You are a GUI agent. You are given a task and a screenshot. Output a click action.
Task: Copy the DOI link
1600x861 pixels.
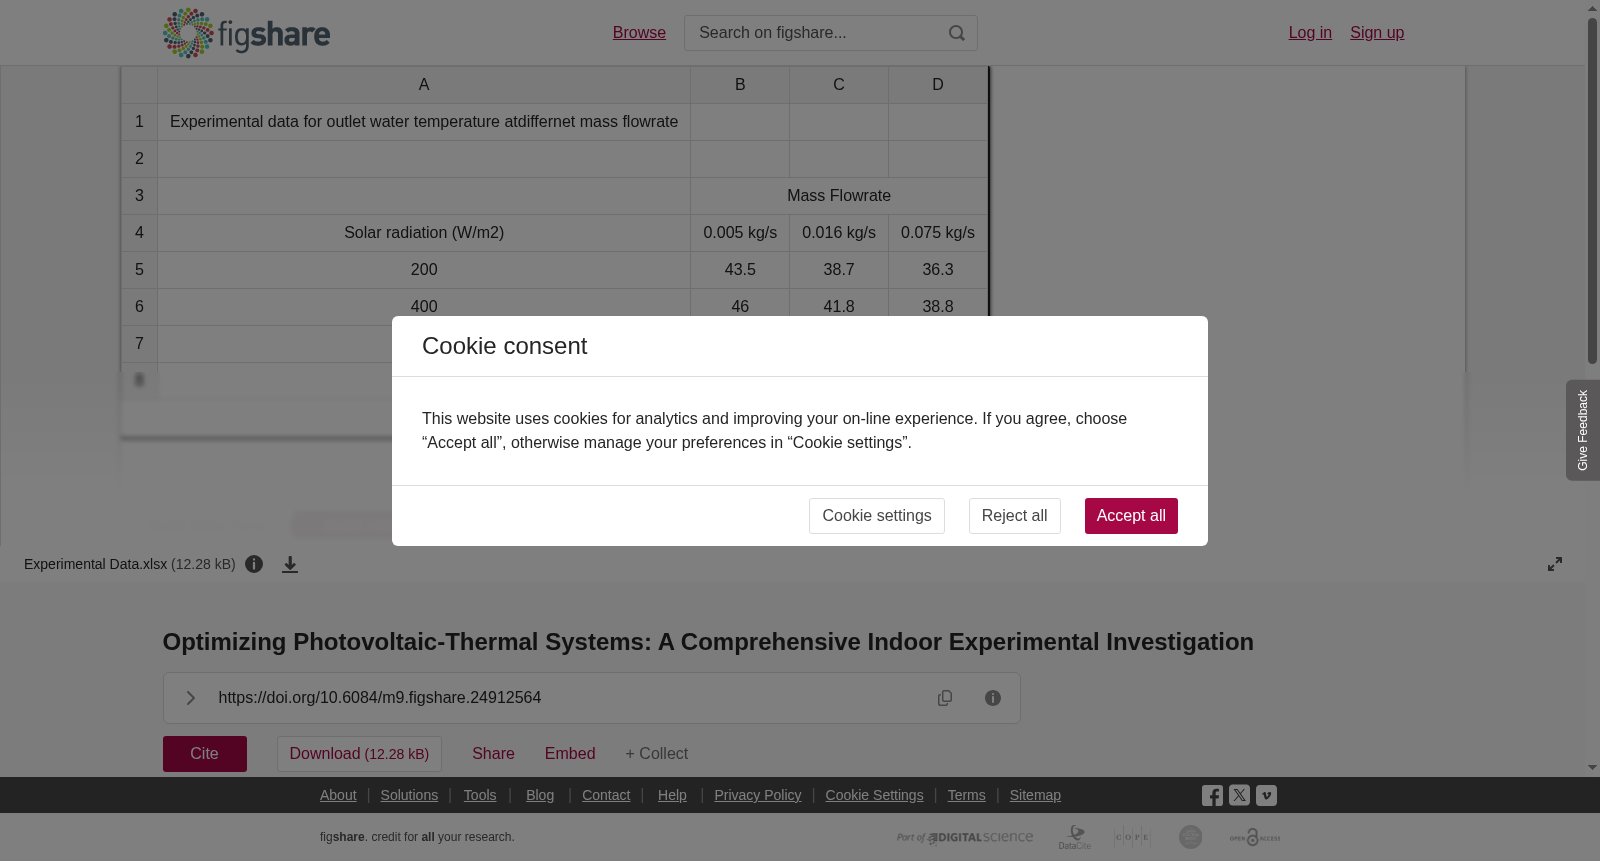tap(945, 698)
